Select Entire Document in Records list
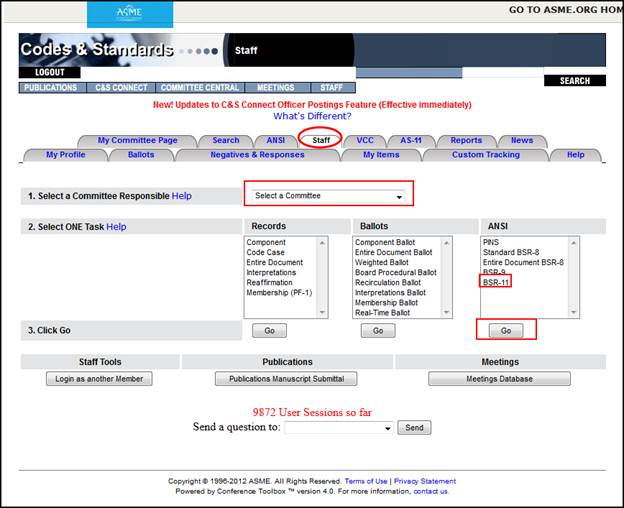Image resolution: width=624 pixels, height=508 pixels. pyautogui.click(x=275, y=263)
